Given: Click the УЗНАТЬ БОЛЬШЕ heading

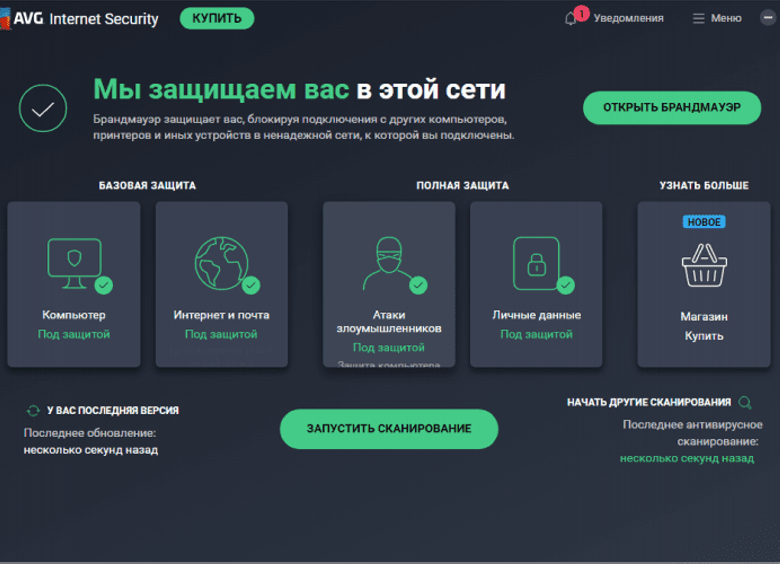Looking at the screenshot, I should coord(704,186).
